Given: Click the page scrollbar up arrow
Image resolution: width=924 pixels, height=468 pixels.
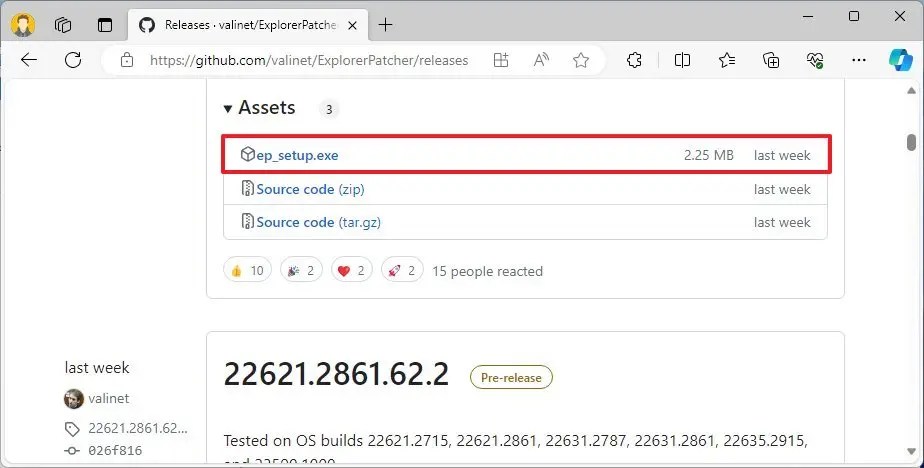Looking at the screenshot, I should tap(912, 90).
